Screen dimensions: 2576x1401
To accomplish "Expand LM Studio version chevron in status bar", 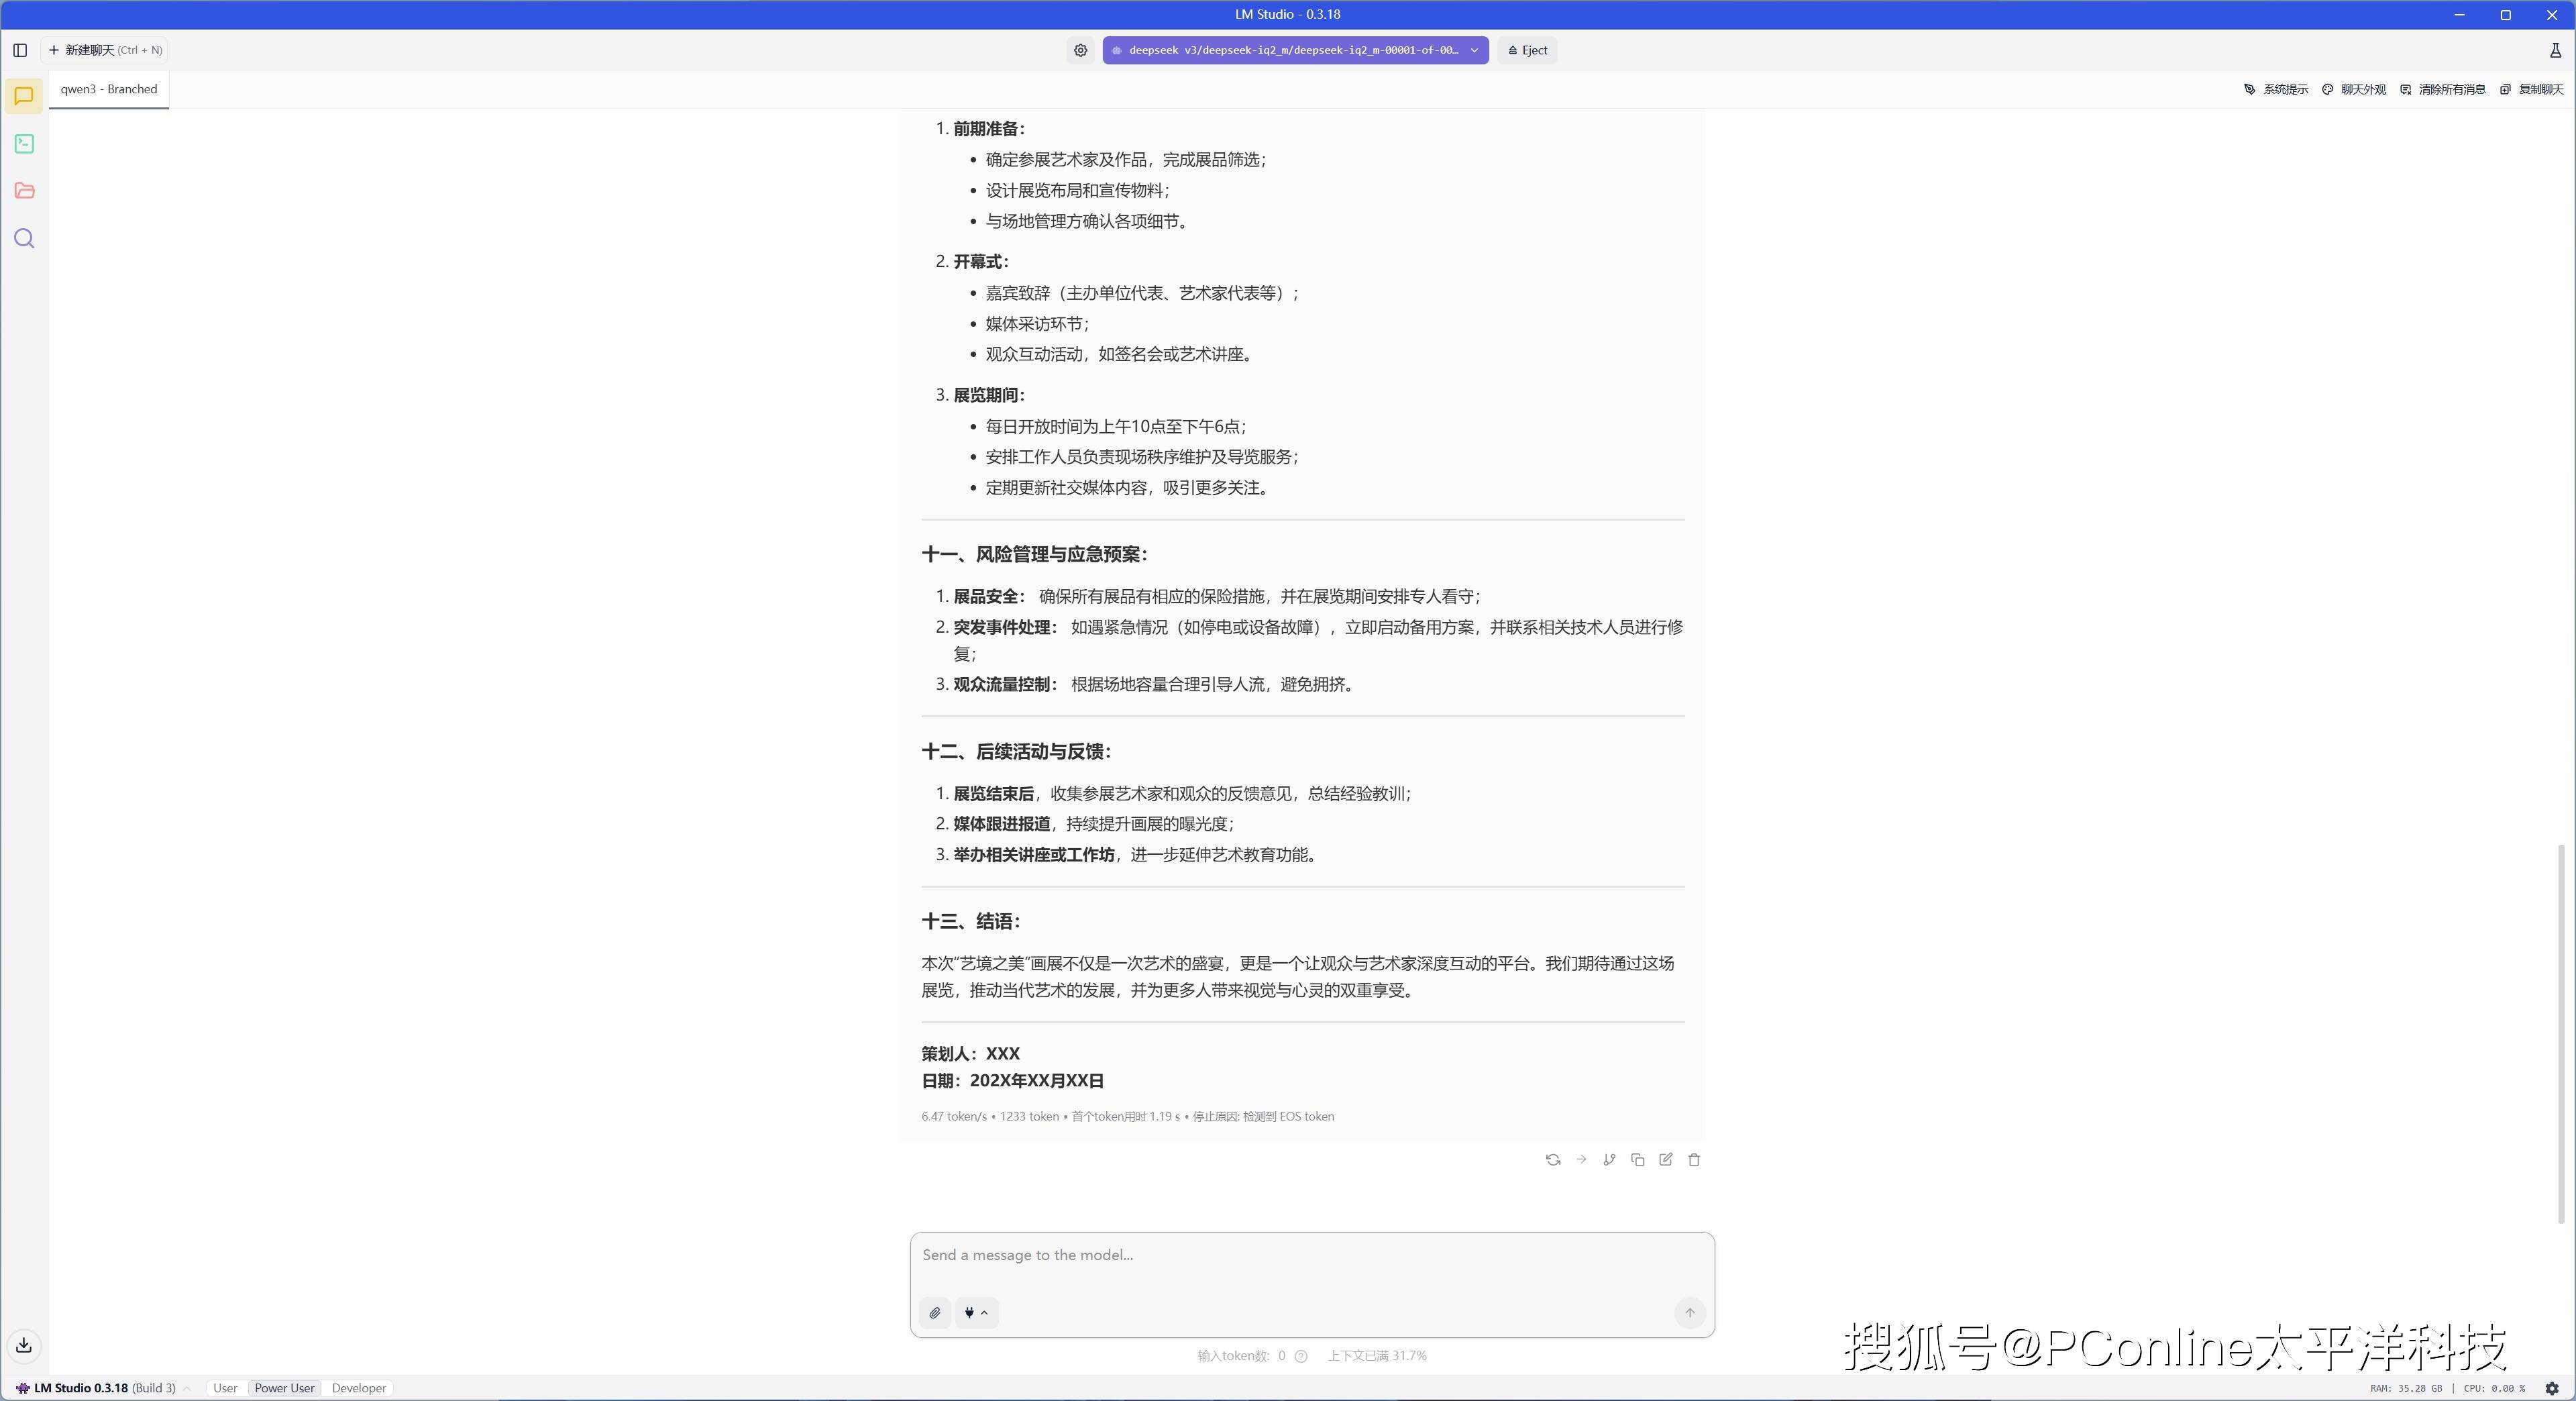I will [187, 1388].
